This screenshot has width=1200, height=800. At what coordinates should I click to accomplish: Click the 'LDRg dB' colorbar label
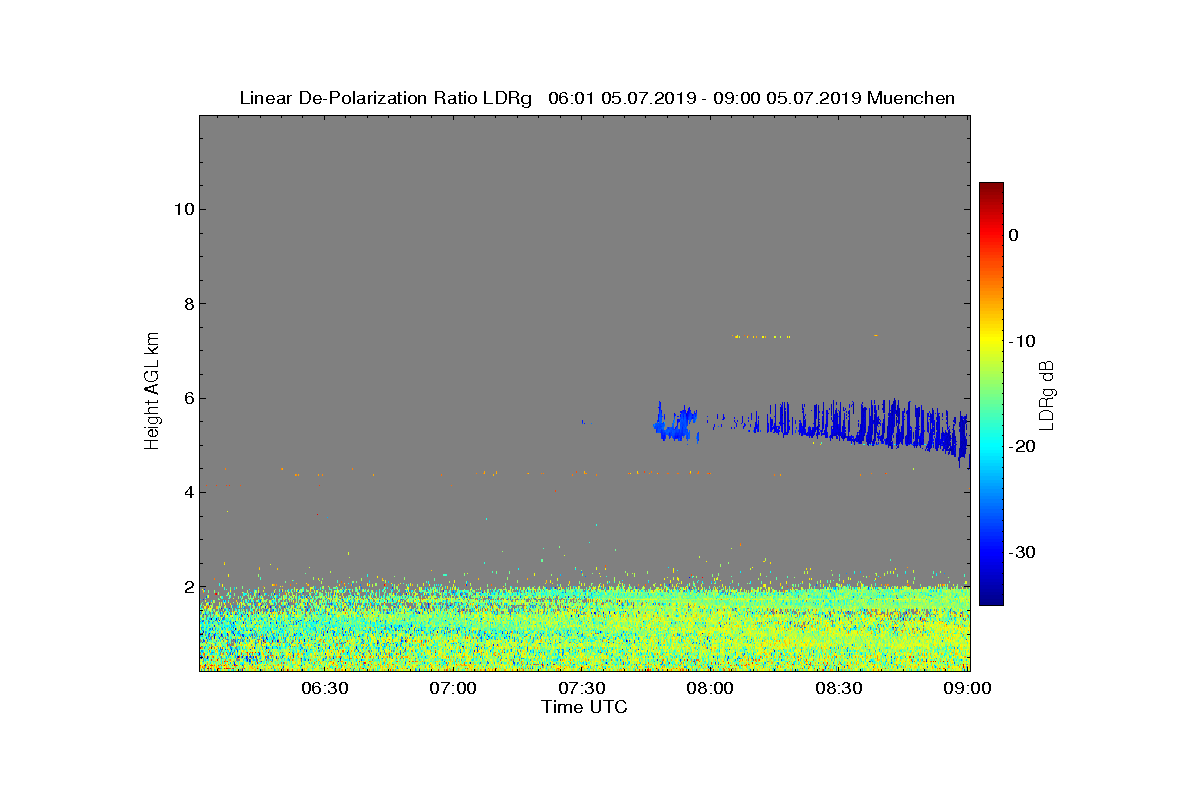(x=1047, y=394)
